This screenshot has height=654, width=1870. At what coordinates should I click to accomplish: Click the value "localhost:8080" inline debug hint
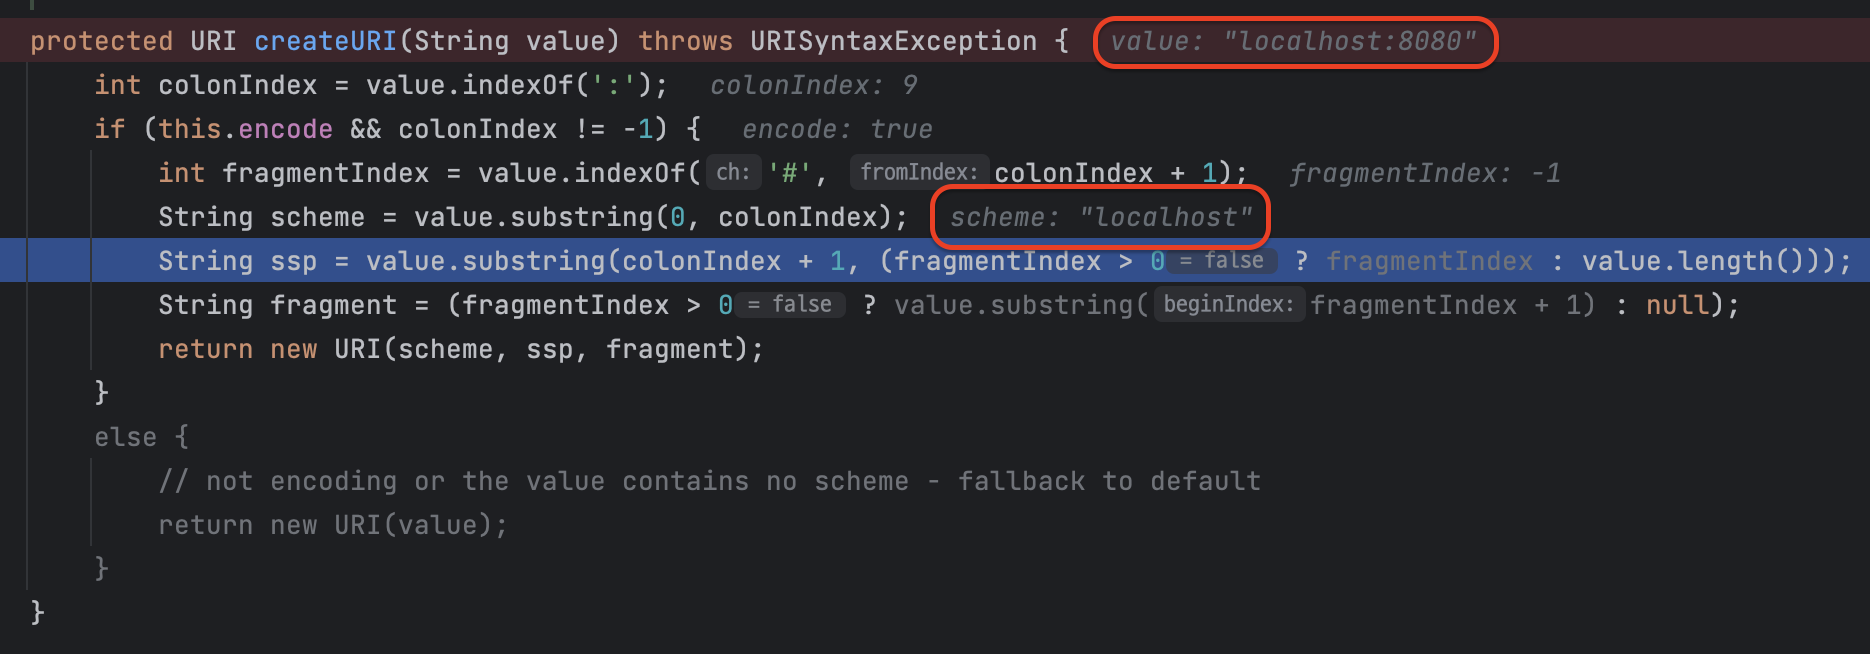[1294, 41]
